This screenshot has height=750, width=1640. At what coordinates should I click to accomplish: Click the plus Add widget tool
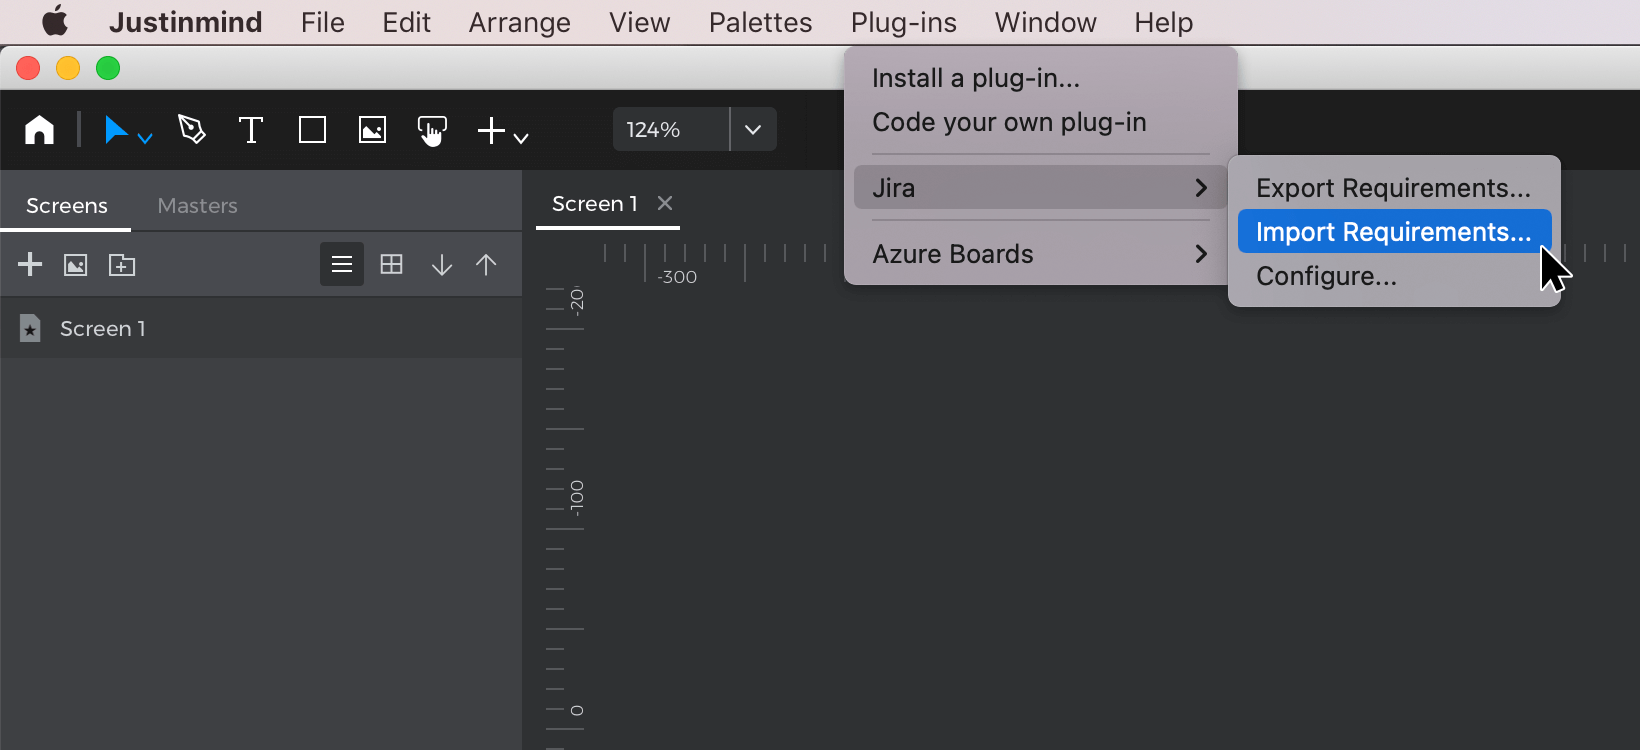491,131
